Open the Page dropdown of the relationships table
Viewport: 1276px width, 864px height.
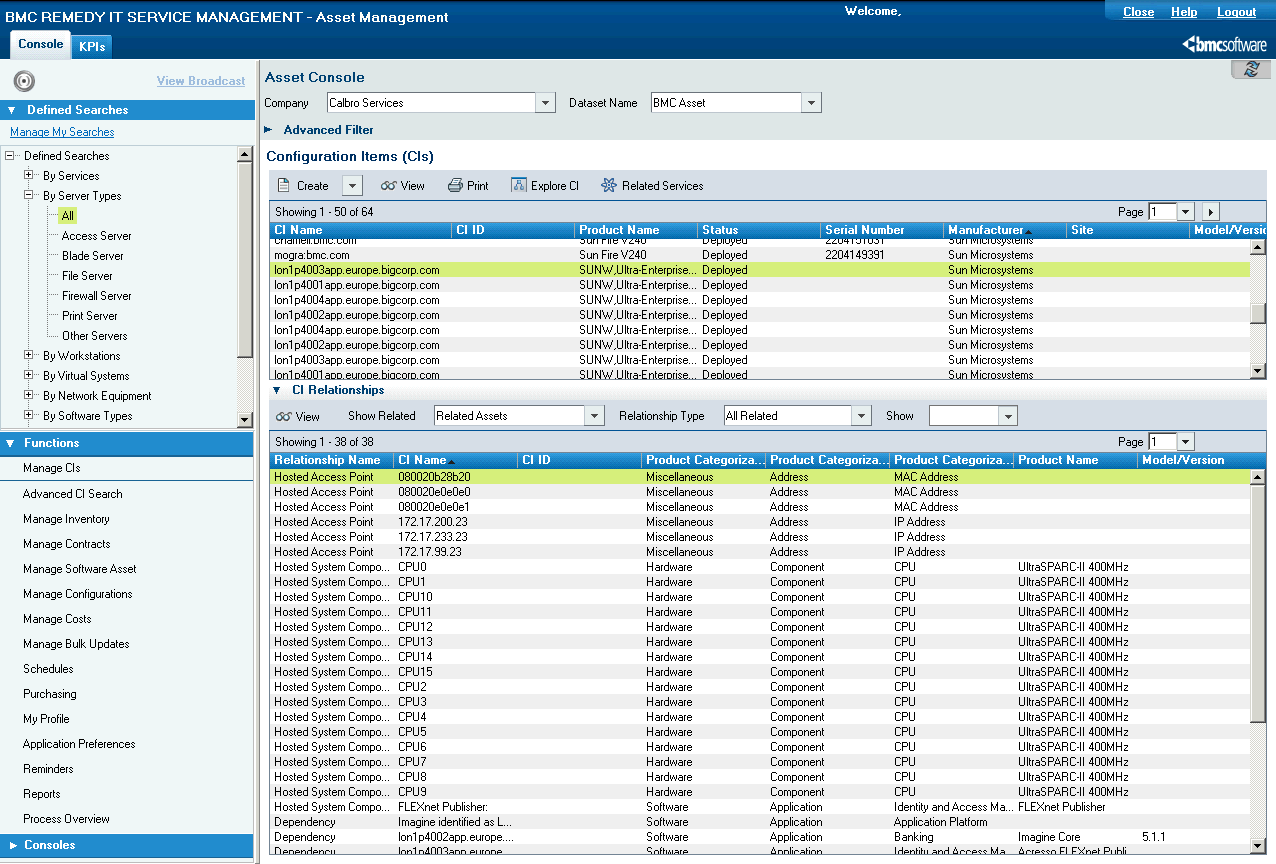[1186, 442]
